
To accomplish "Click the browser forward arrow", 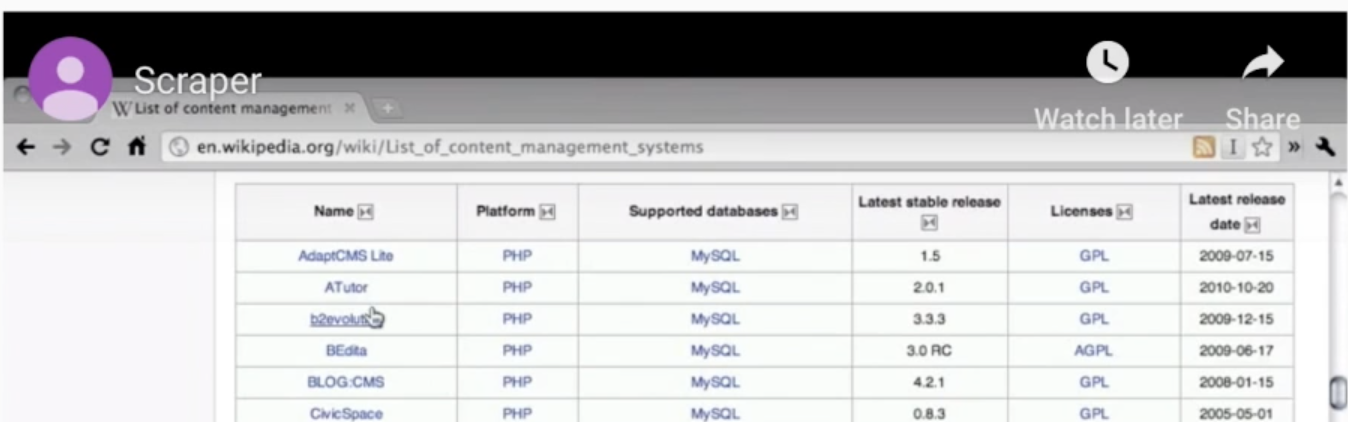I will [62, 147].
